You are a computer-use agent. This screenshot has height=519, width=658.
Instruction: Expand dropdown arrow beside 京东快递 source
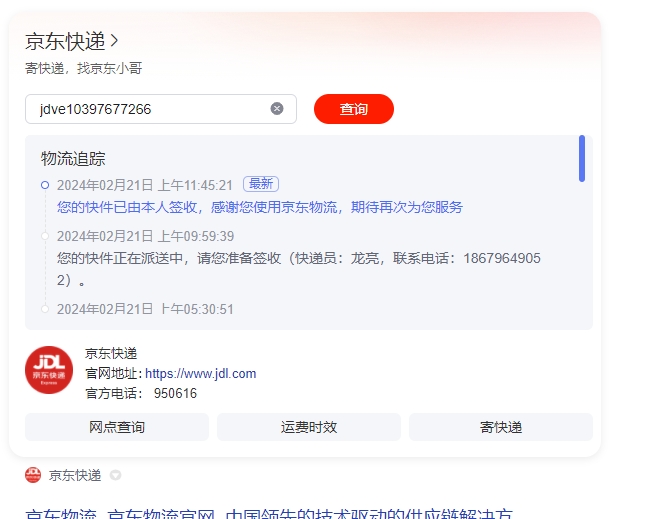pos(115,475)
